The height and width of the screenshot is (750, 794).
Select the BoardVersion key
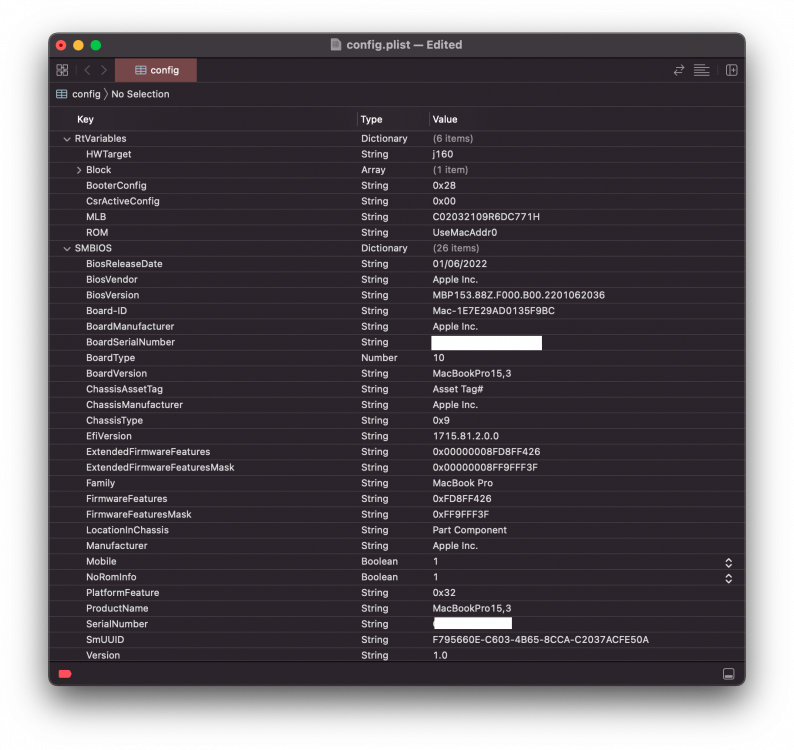pos(116,374)
